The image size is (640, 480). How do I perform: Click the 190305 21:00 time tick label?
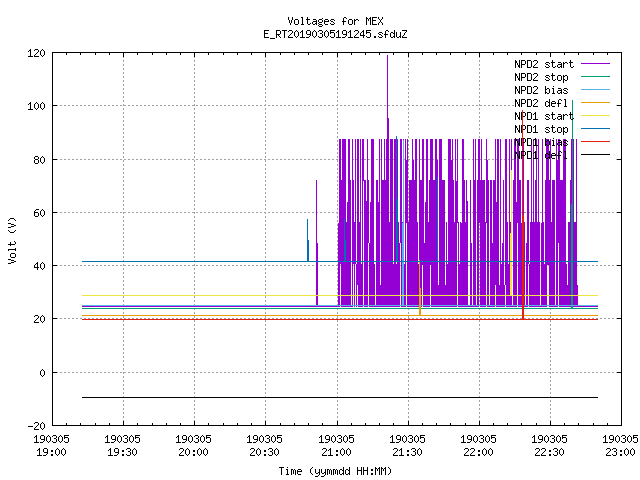tap(336, 445)
